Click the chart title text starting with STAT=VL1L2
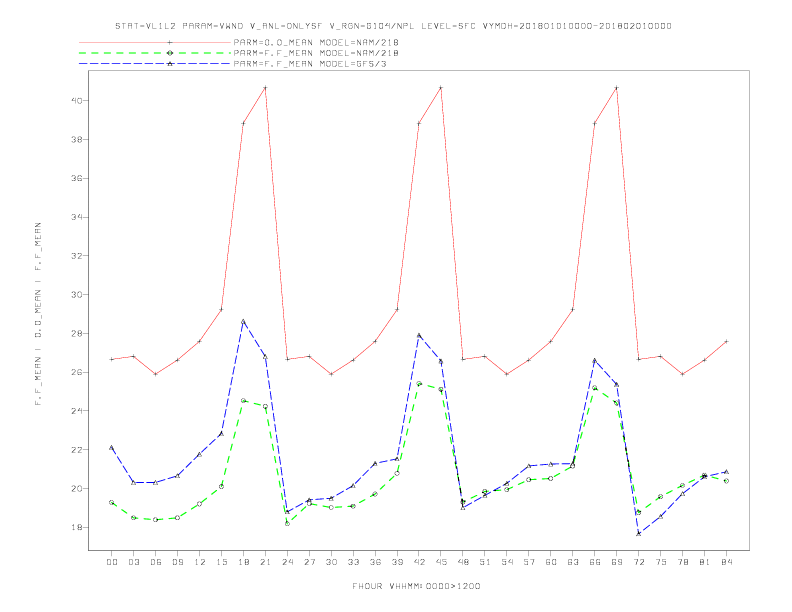792x612 pixels. [x=393, y=26]
